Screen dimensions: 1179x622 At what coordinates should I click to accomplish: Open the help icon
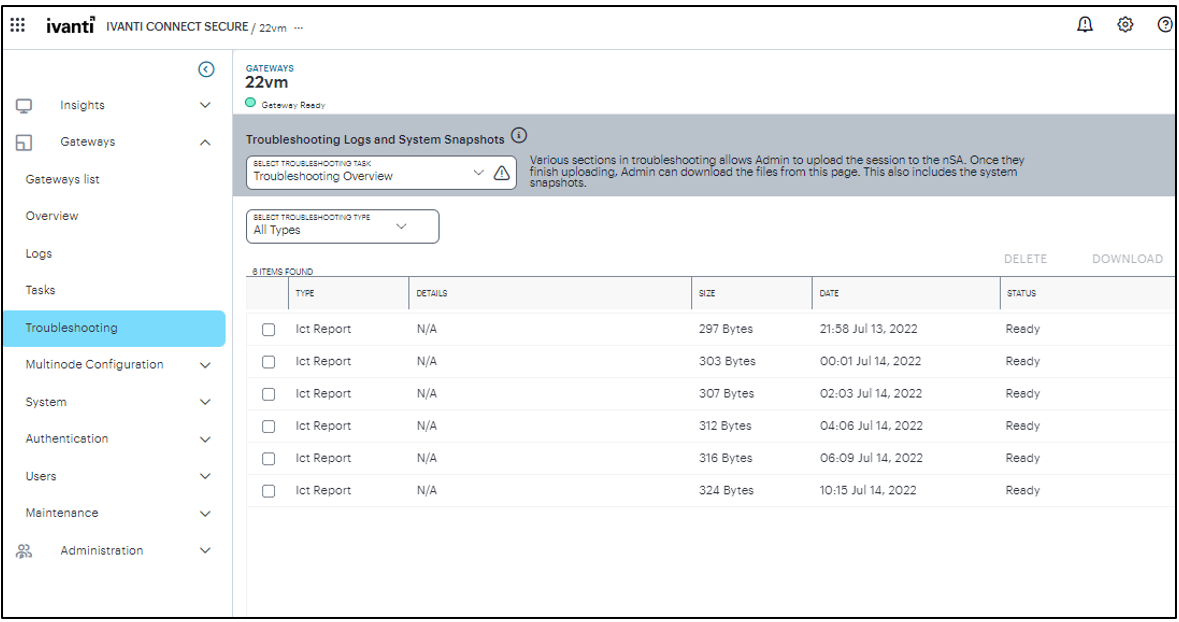[1163, 24]
